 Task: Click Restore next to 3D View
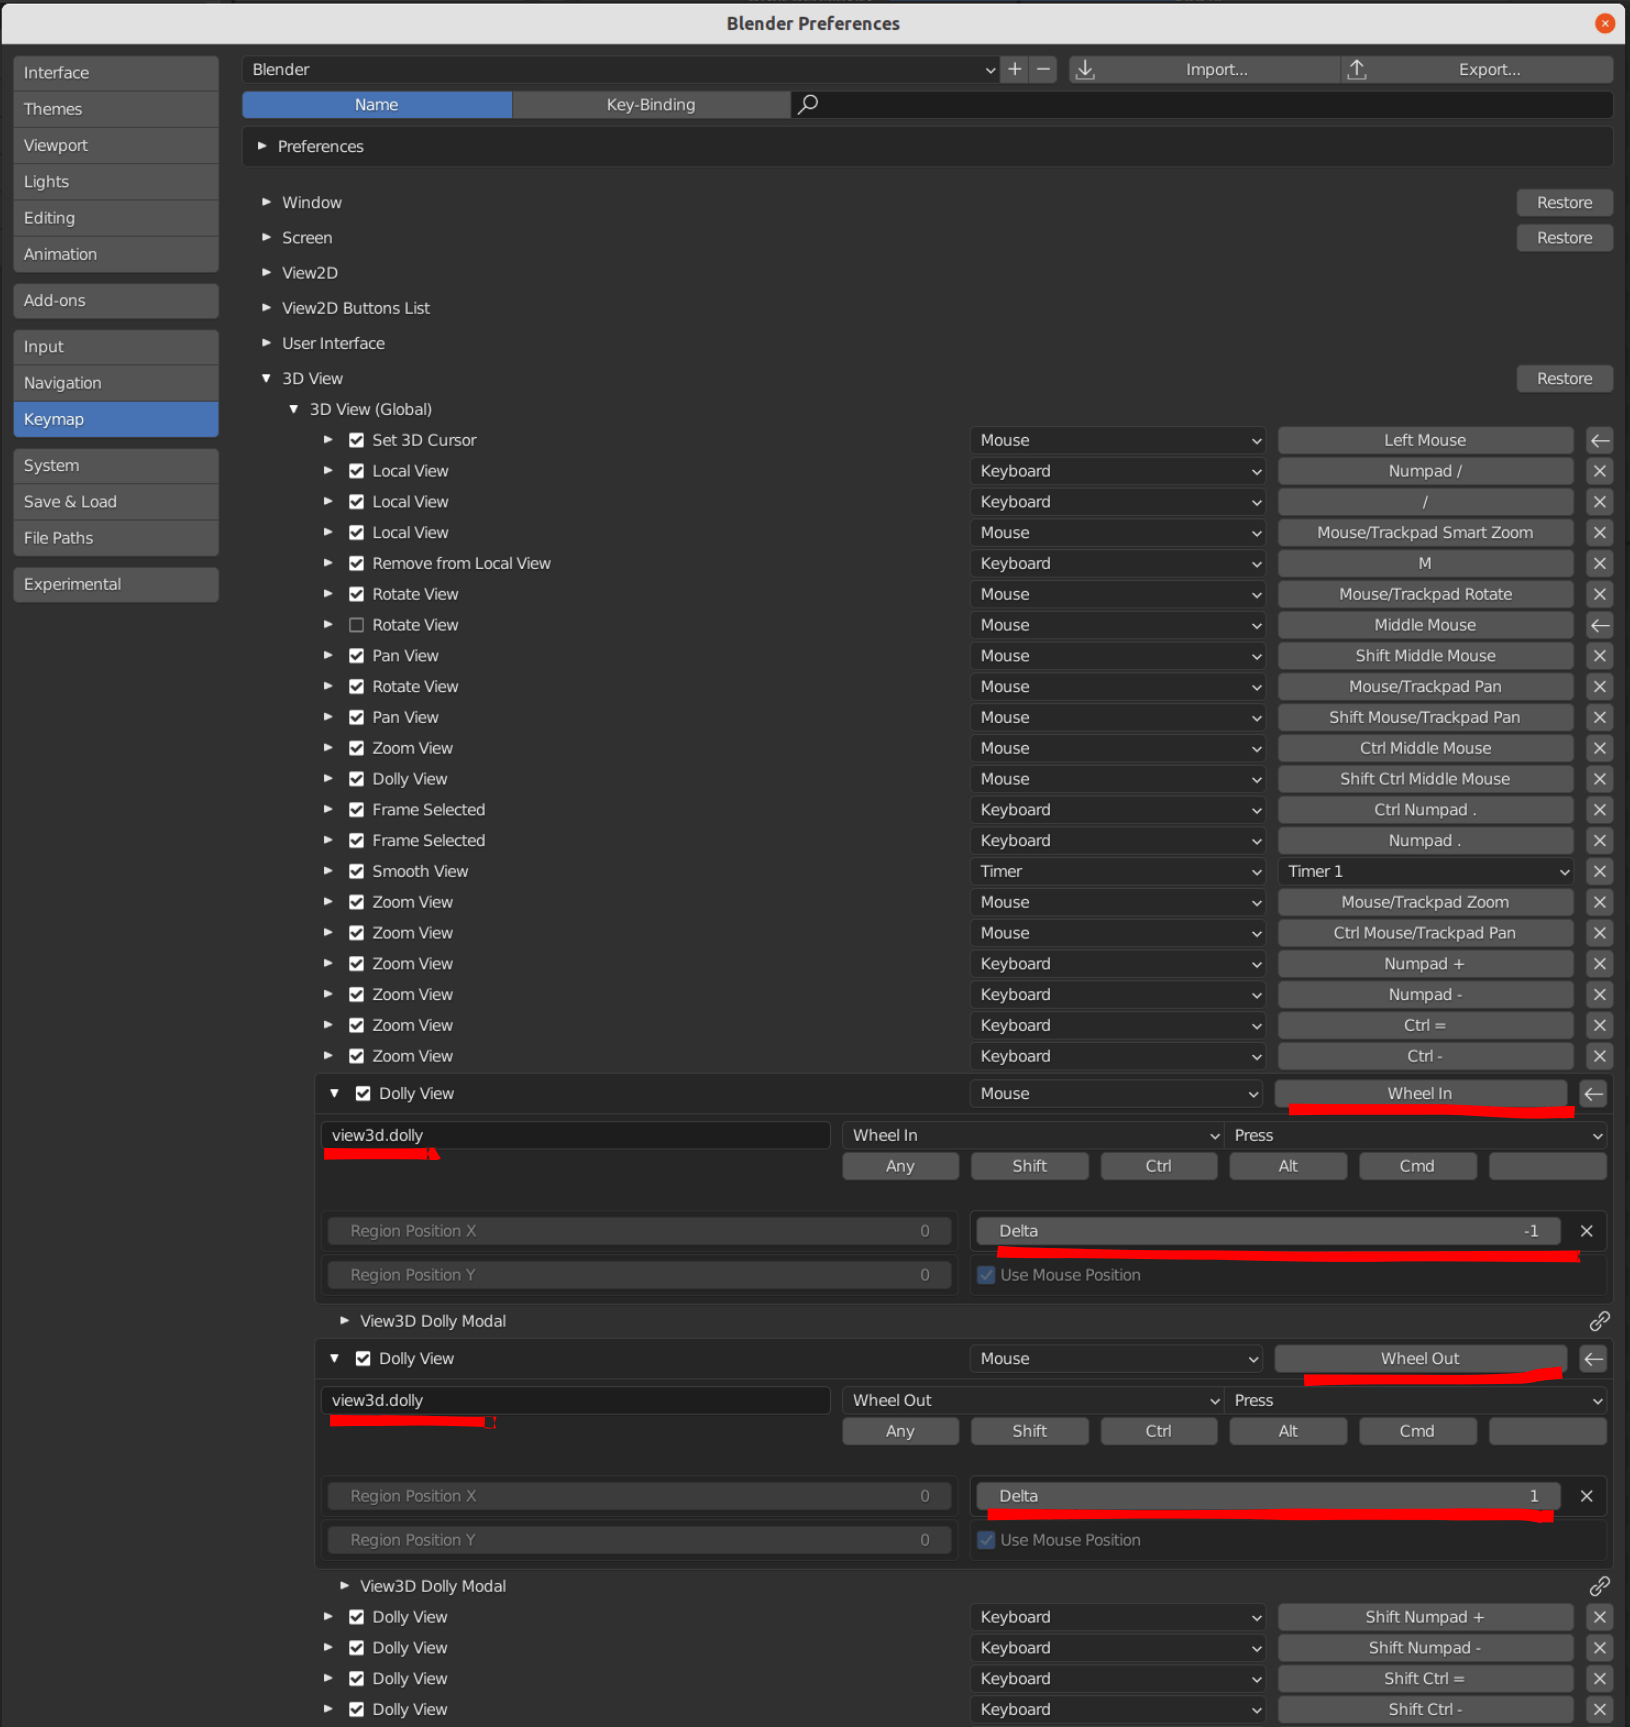pyautogui.click(x=1564, y=378)
